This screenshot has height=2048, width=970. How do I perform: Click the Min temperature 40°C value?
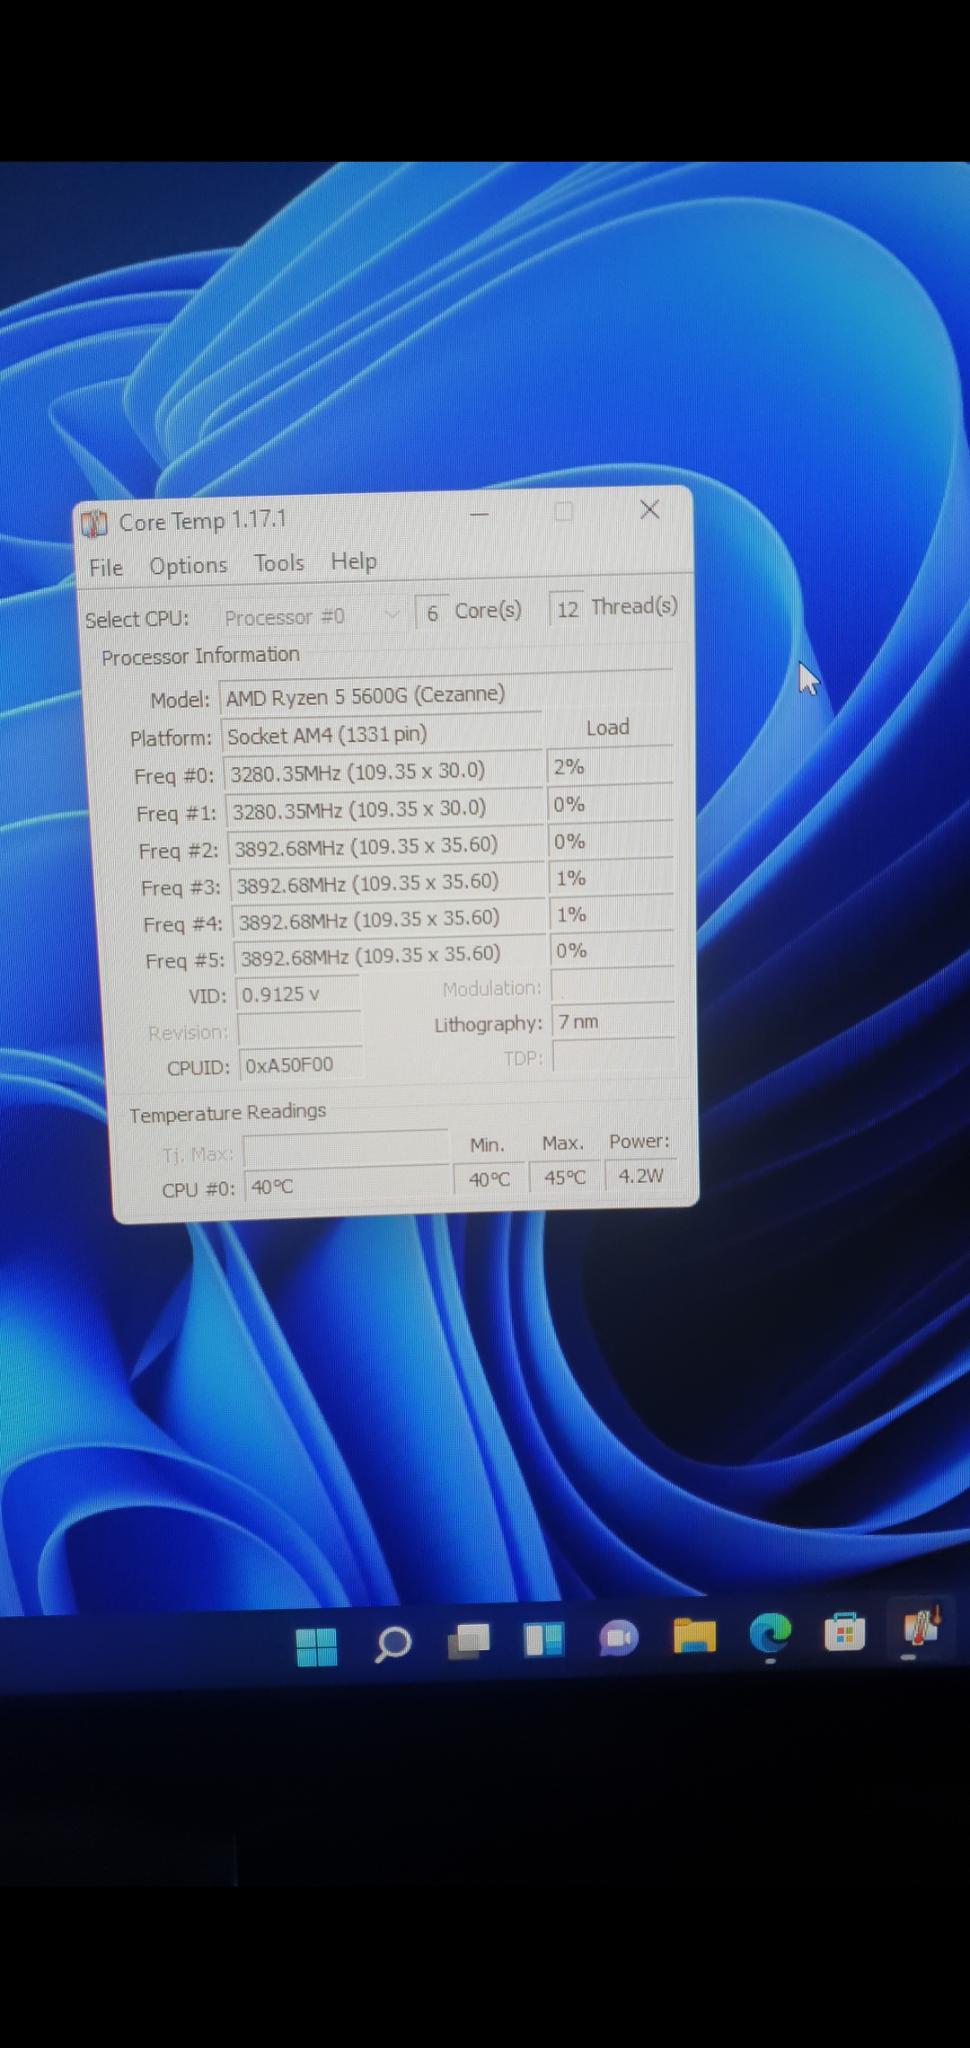point(489,1180)
